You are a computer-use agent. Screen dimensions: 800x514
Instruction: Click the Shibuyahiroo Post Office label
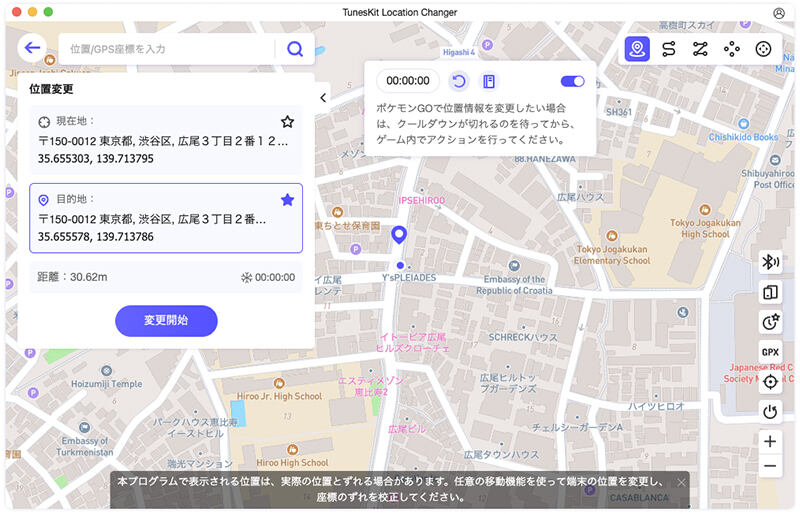coord(768,179)
